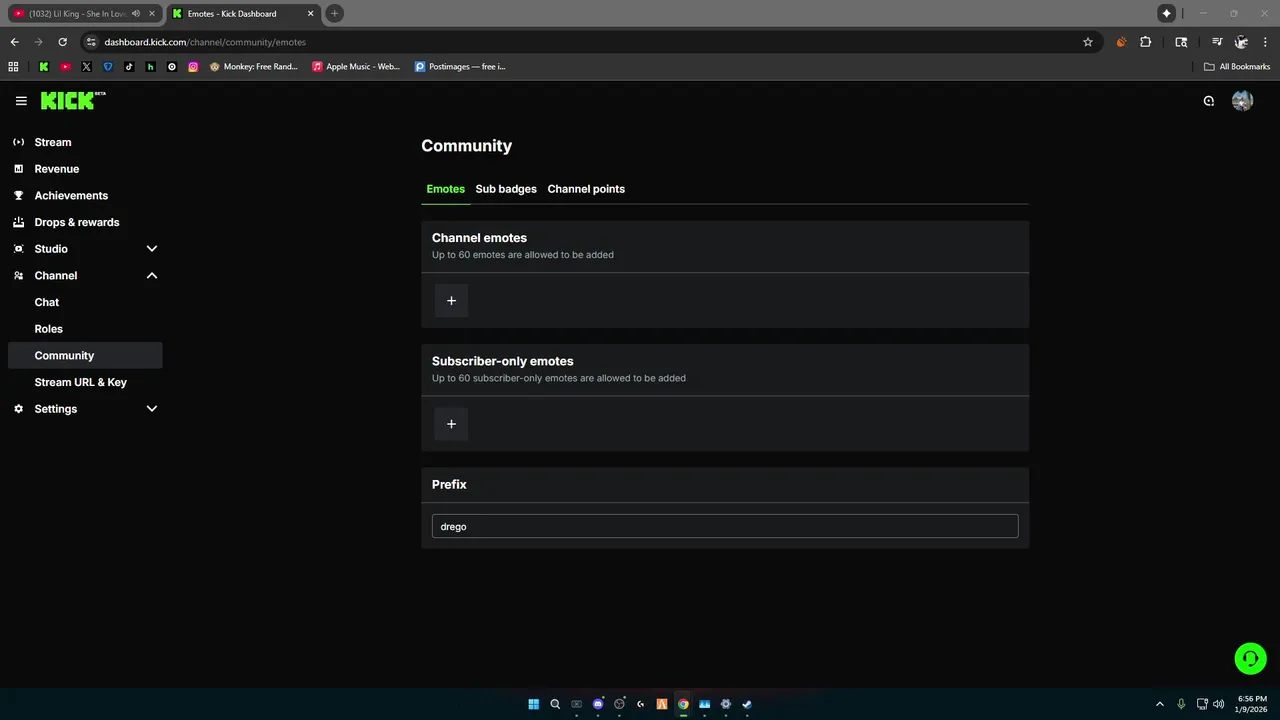The image size is (1280, 720).
Task: Open the YouTube bookmark icon
Action: (x=65, y=67)
